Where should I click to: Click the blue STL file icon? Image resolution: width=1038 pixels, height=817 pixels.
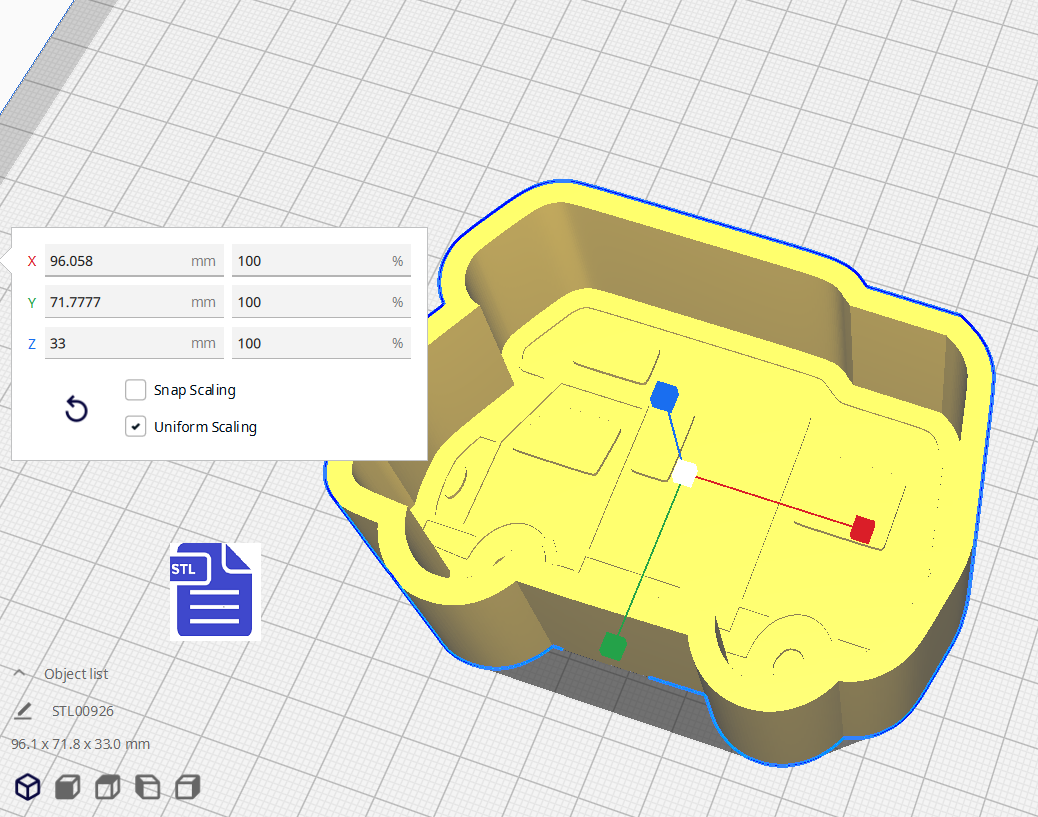coord(213,590)
